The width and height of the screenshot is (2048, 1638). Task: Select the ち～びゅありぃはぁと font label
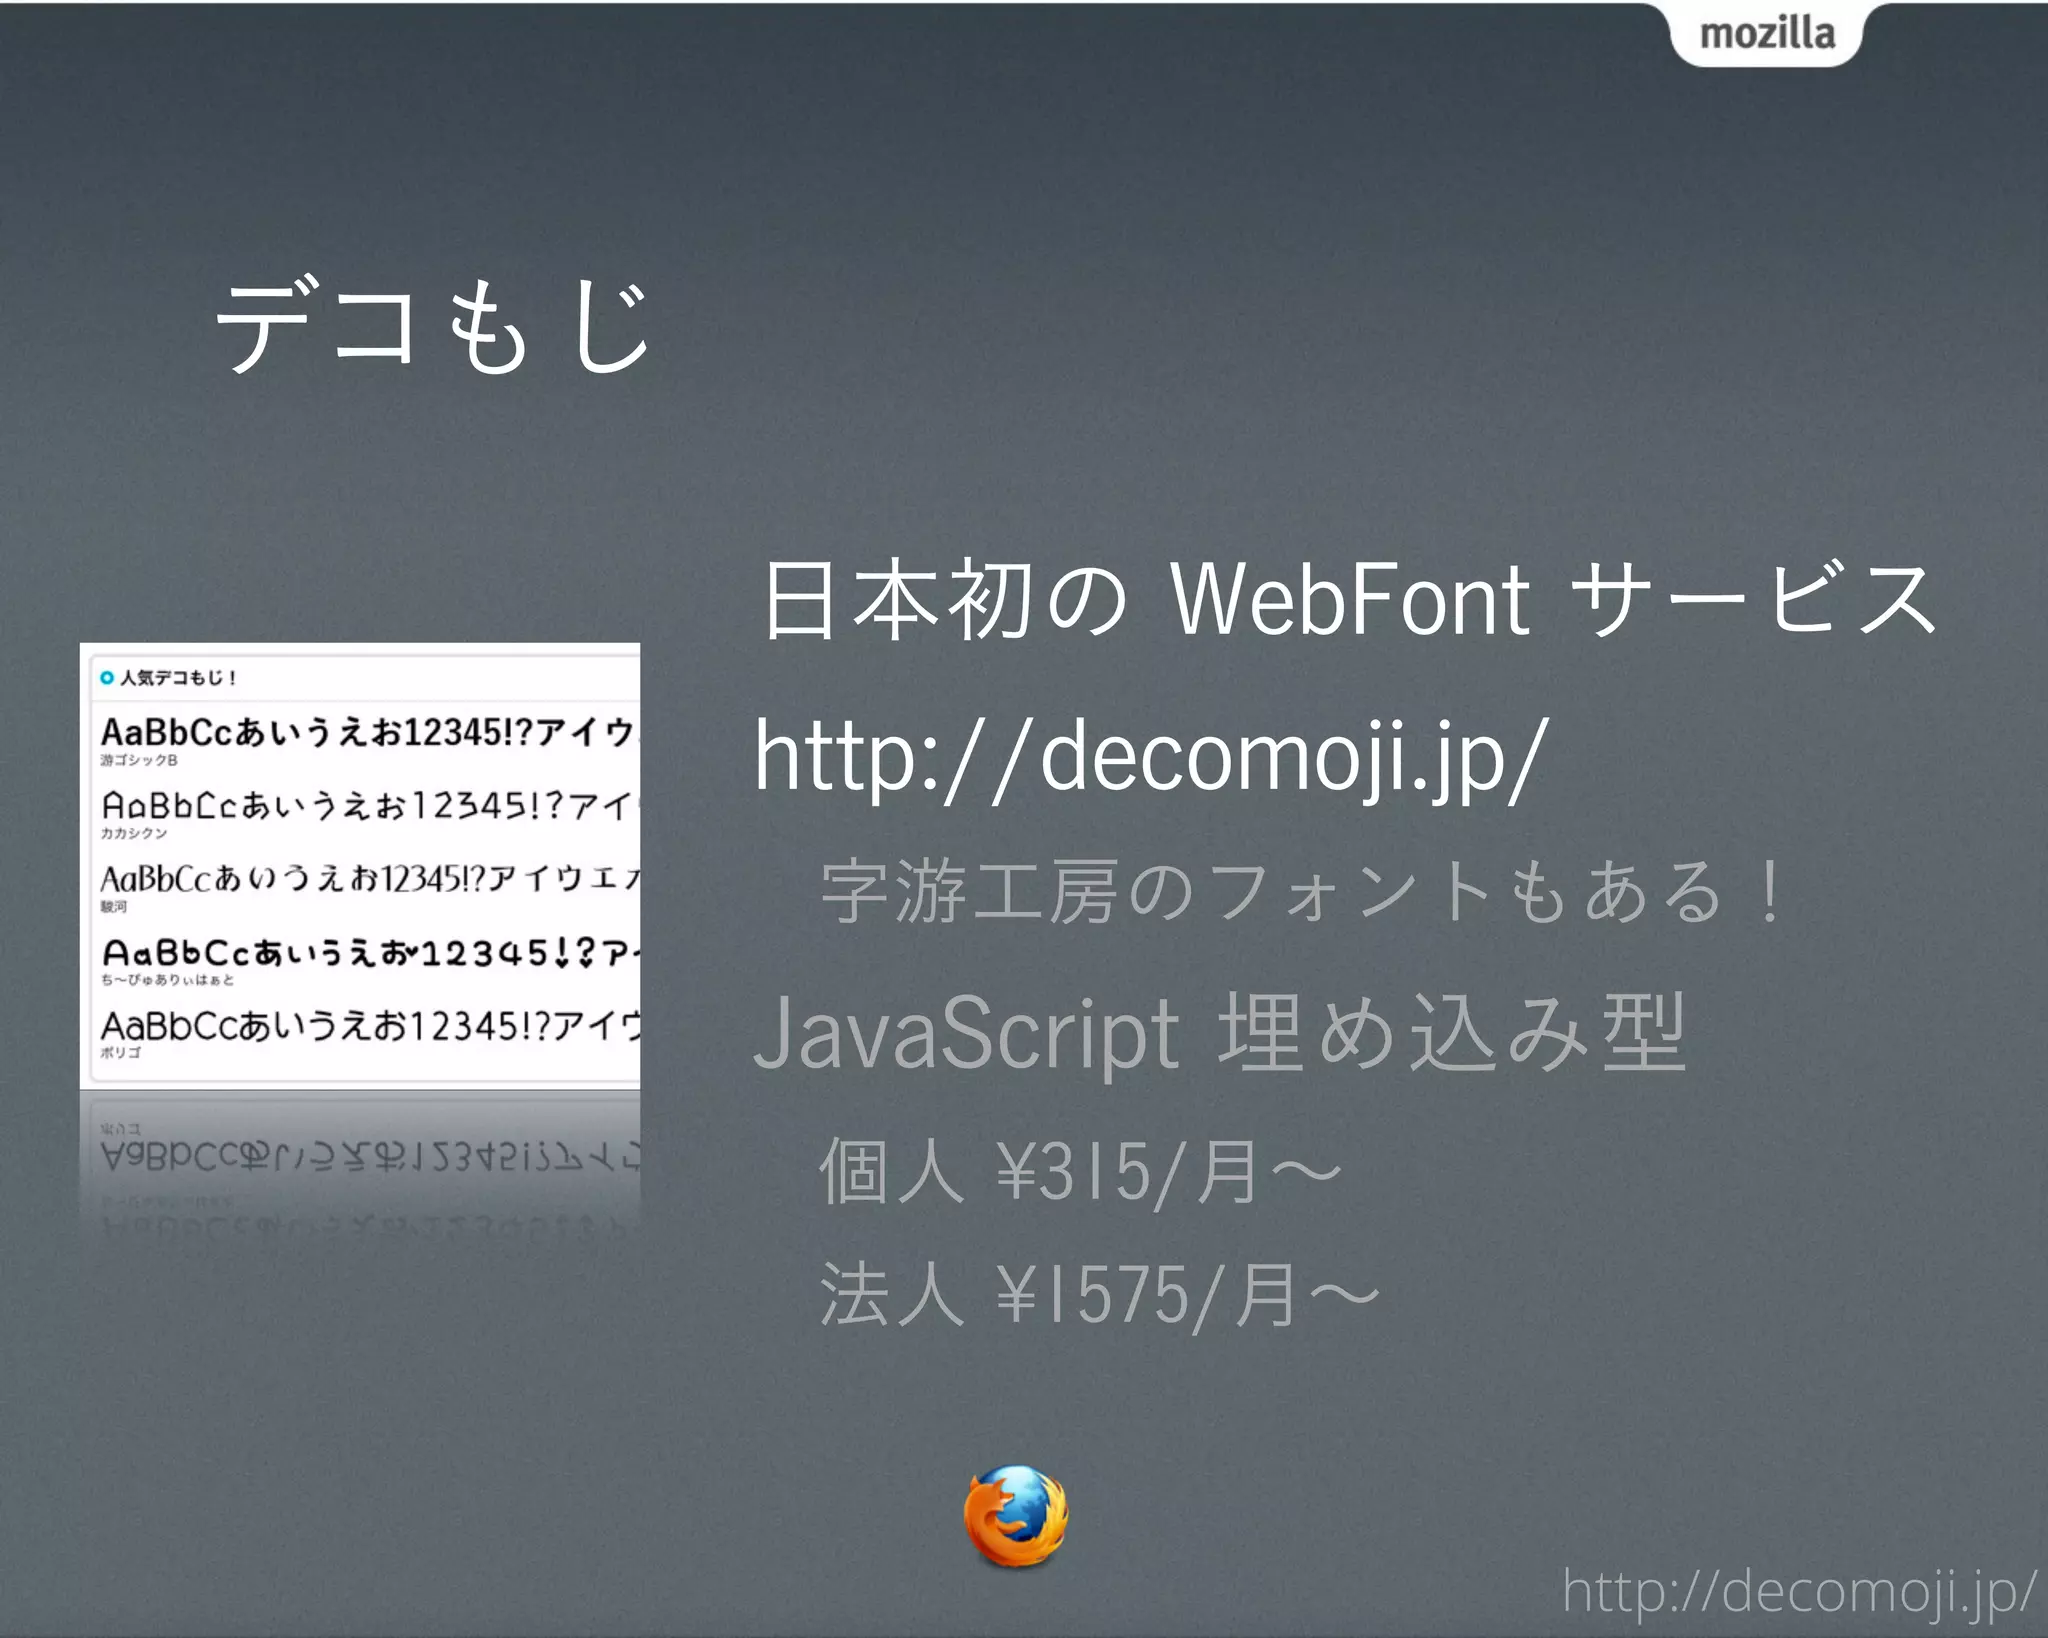click(x=167, y=980)
